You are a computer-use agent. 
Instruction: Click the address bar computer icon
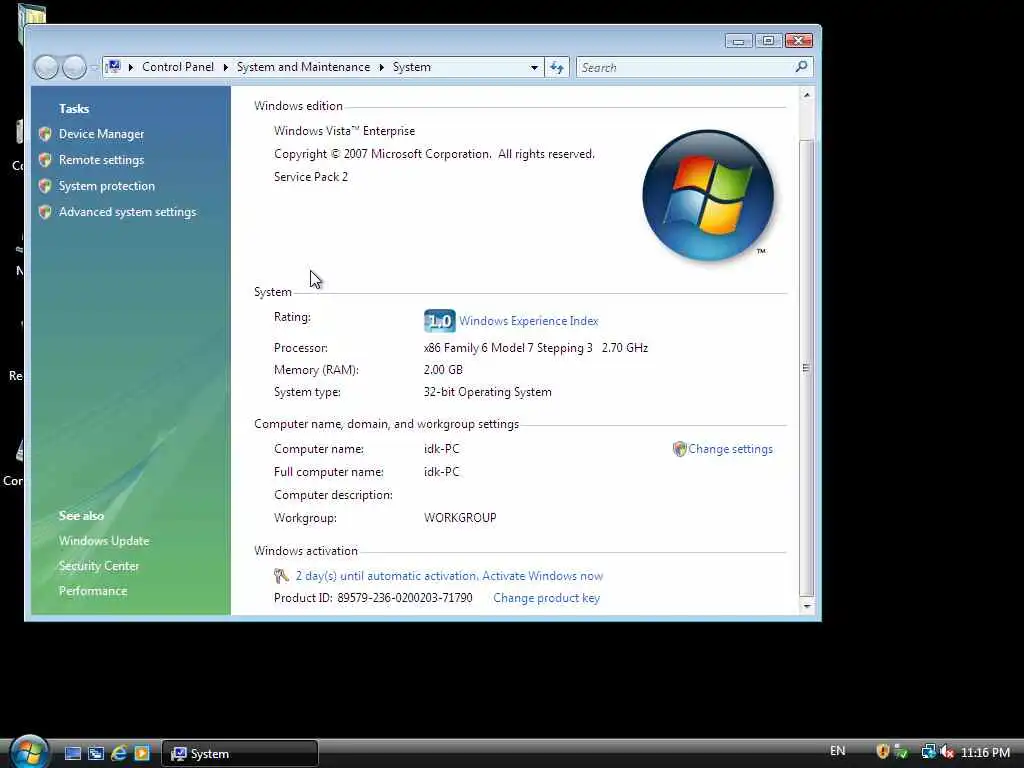pos(114,67)
